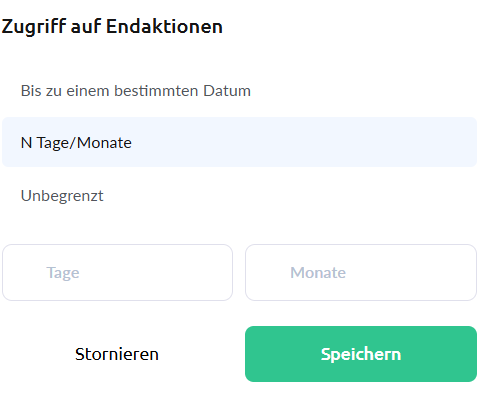
Task: Cancel with the Stornieren button
Action: coord(117,354)
